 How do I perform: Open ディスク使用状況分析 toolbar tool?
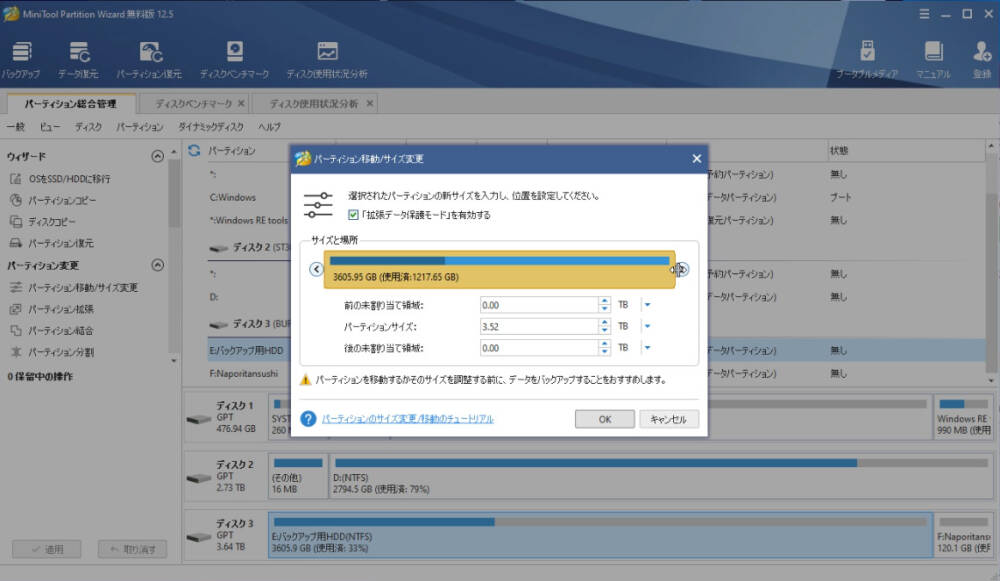327,60
